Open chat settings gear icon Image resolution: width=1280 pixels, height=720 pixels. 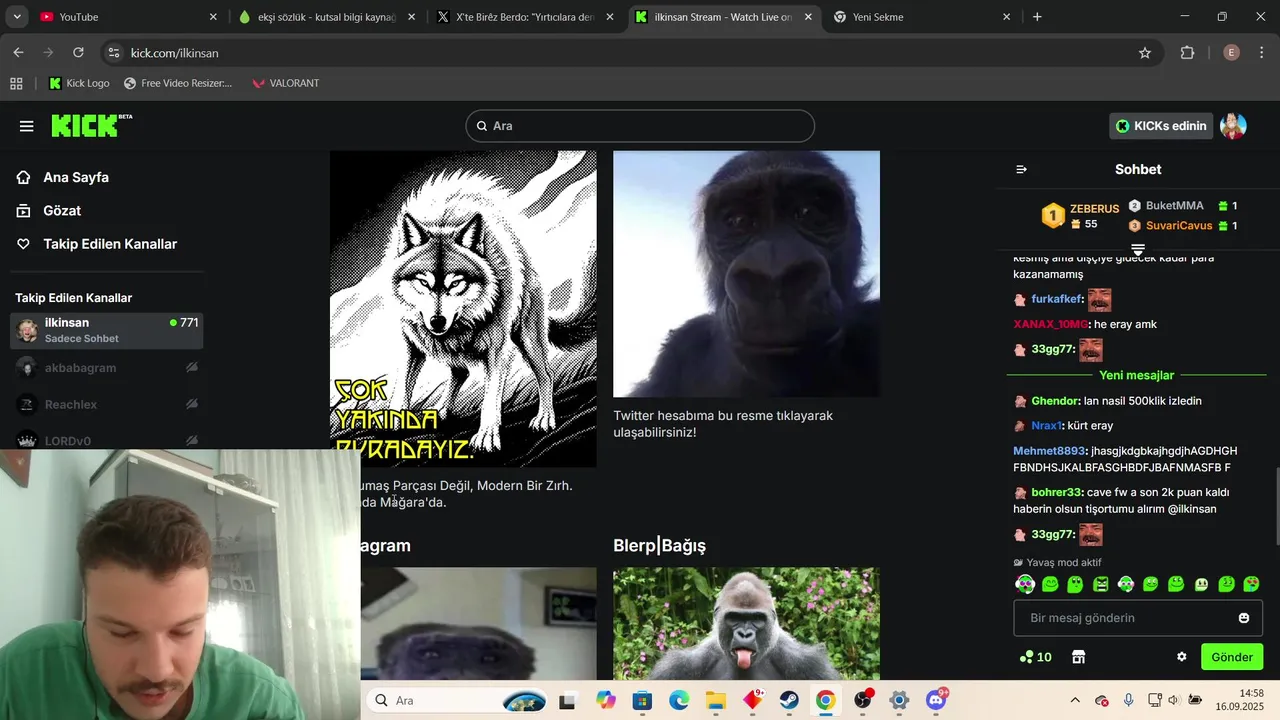click(x=1182, y=657)
